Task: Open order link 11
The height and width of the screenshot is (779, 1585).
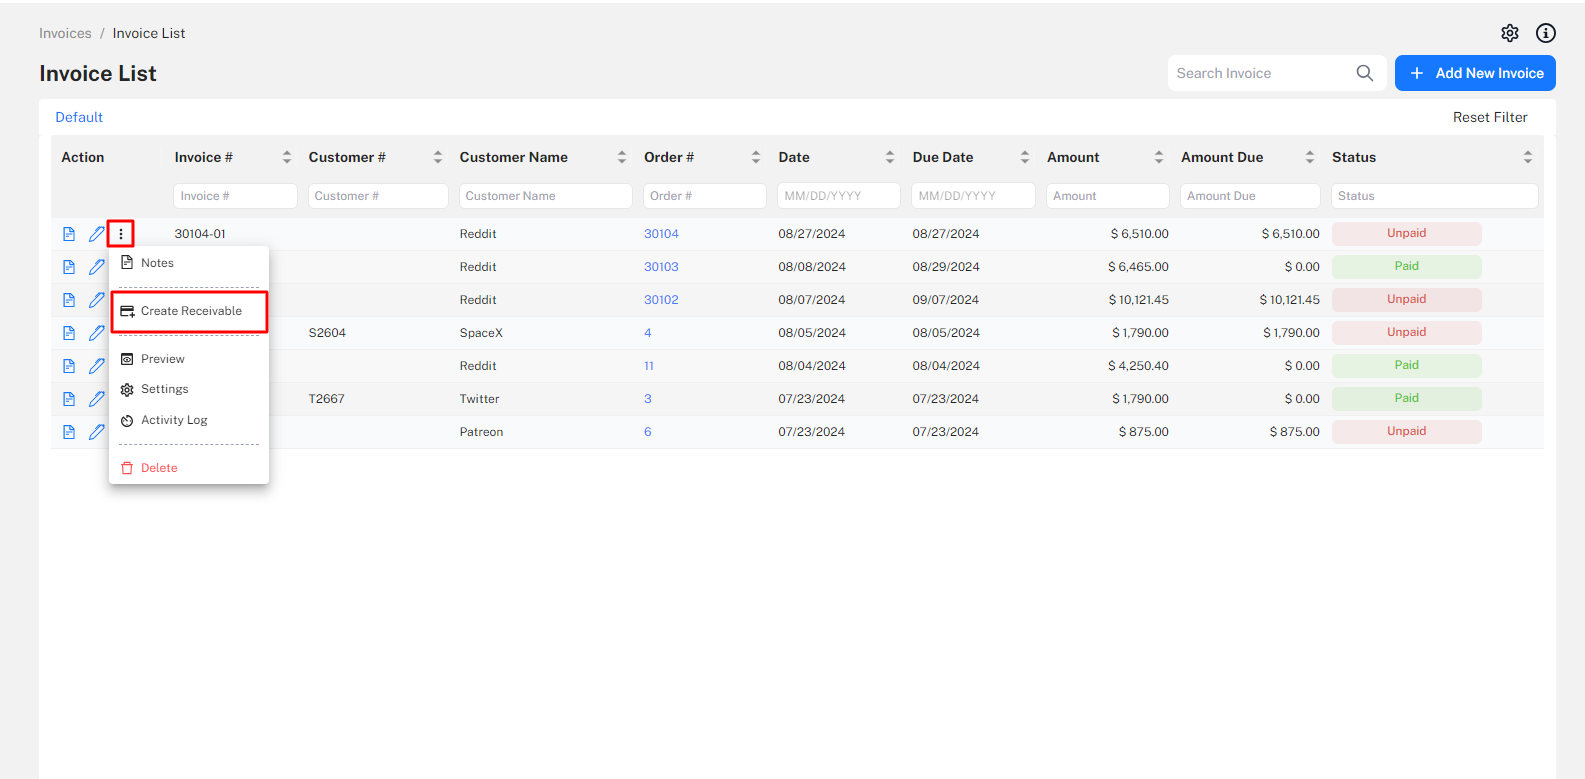Action: 649,366
